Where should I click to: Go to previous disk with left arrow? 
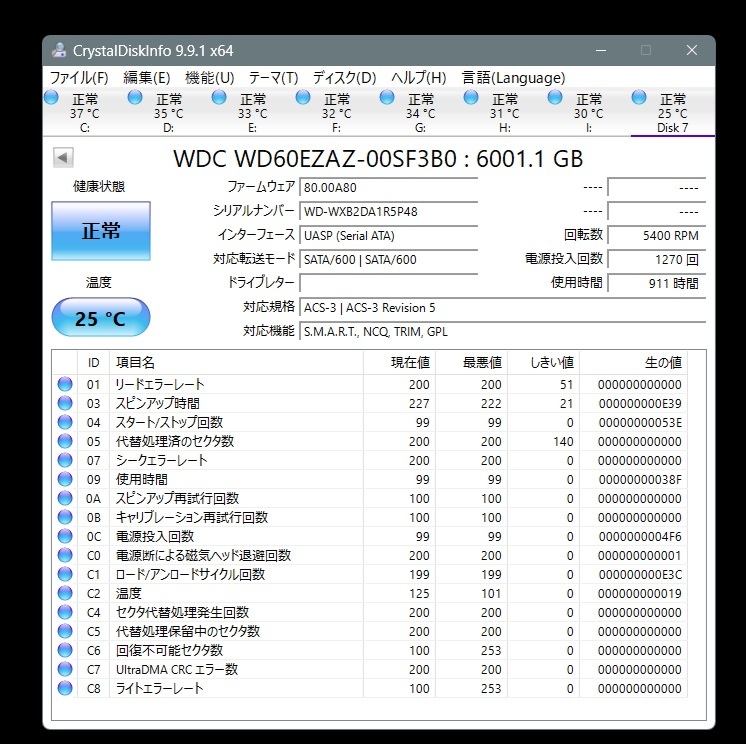coord(63,157)
